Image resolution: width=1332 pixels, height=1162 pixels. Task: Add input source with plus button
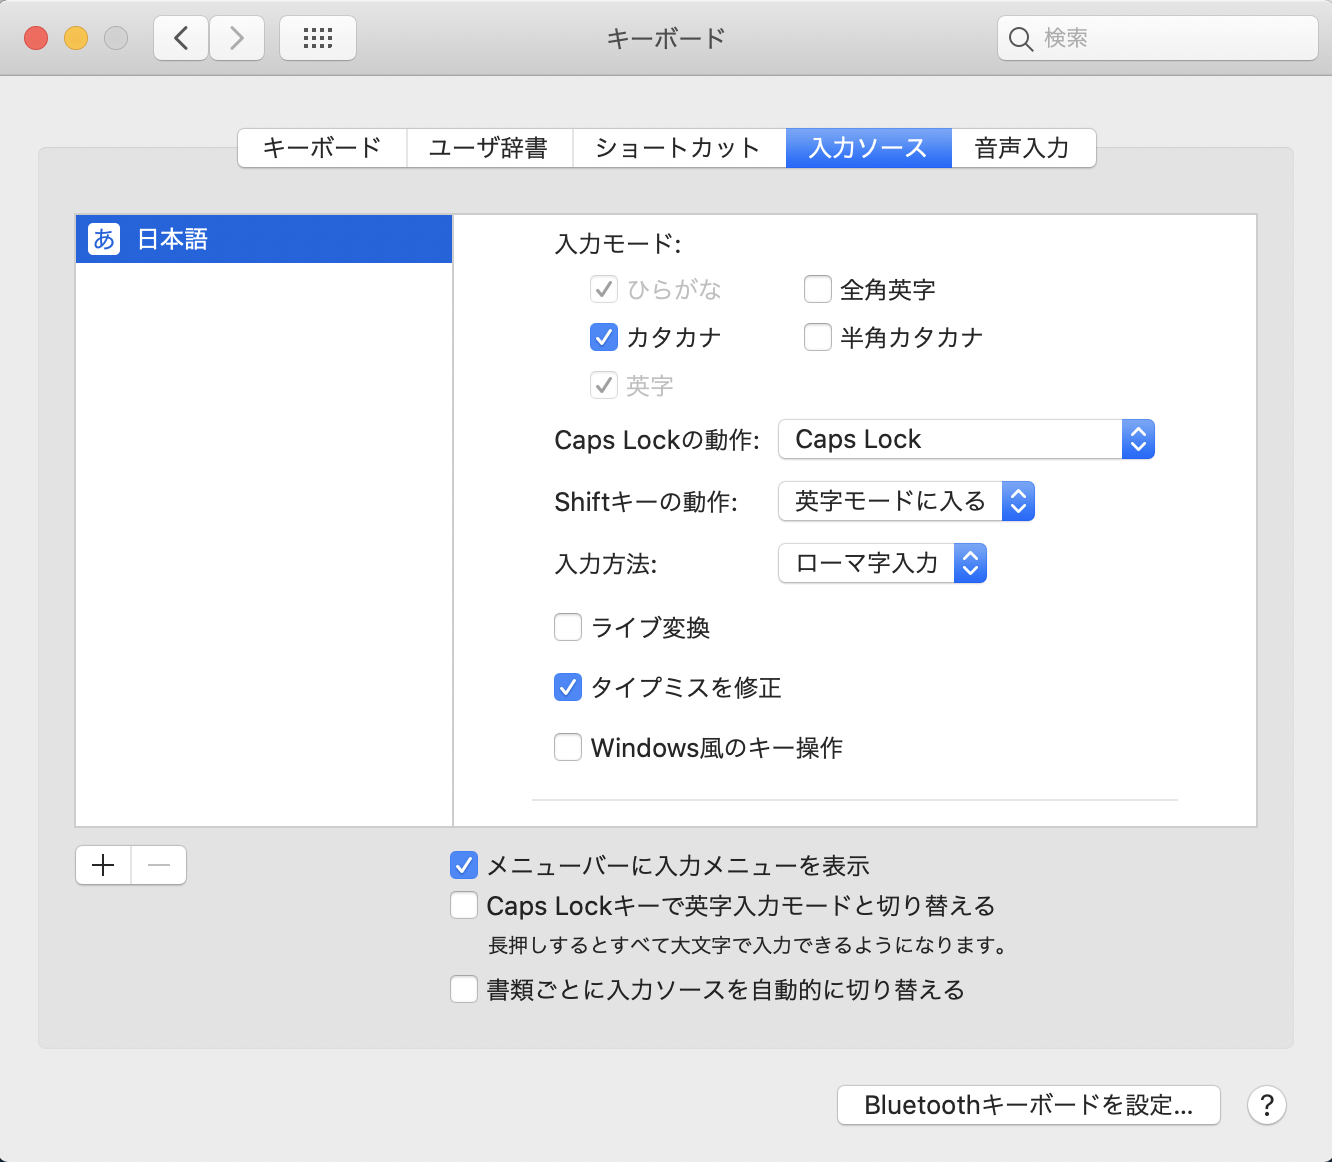click(x=103, y=865)
